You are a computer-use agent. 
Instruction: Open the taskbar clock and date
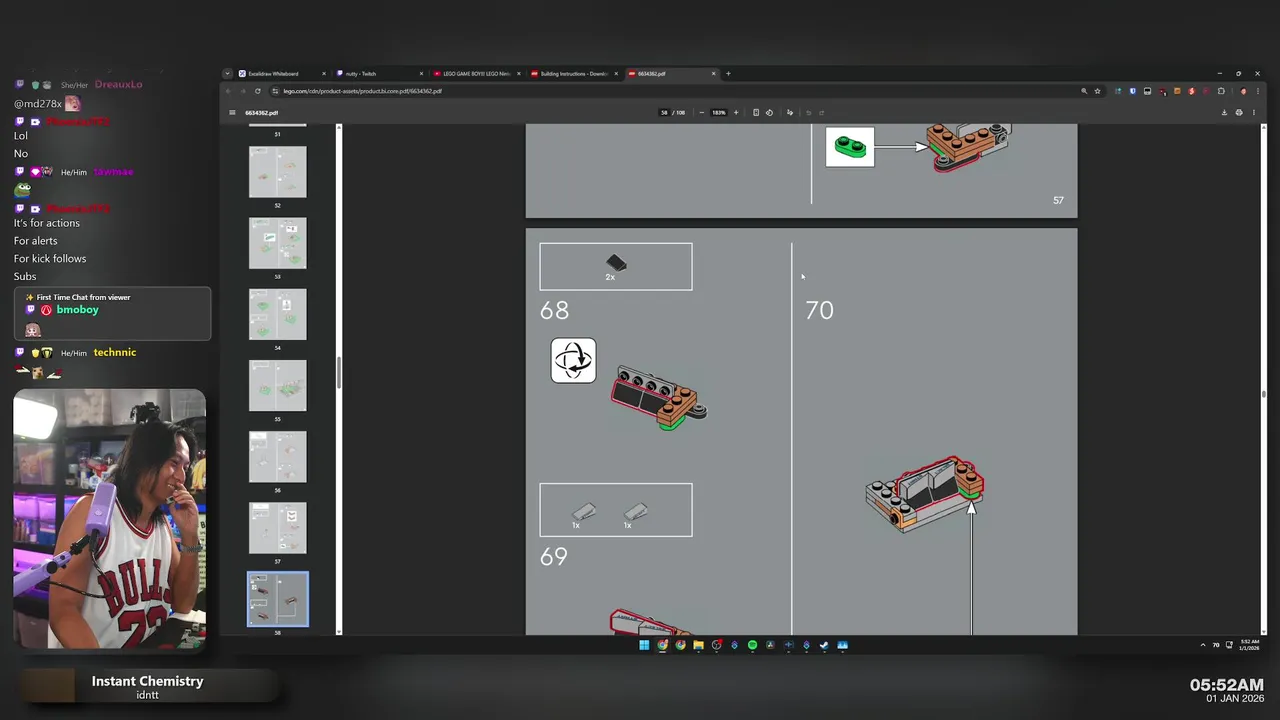pos(1250,645)
